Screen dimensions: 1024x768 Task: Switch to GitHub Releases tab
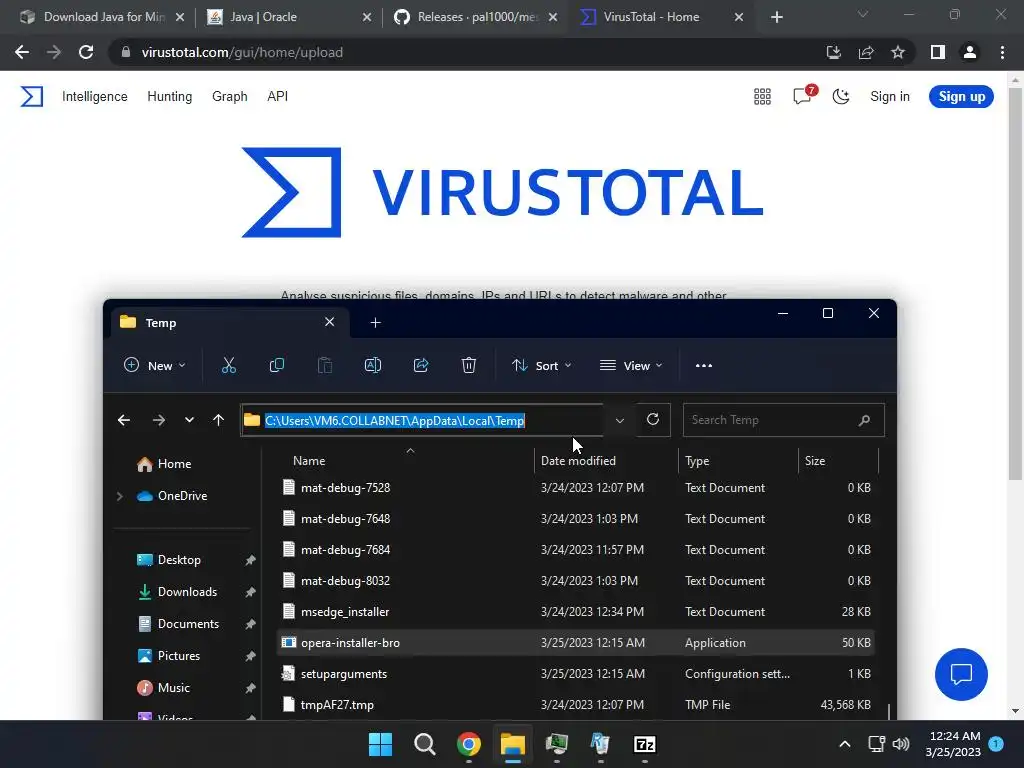click(x=475, y=17)
